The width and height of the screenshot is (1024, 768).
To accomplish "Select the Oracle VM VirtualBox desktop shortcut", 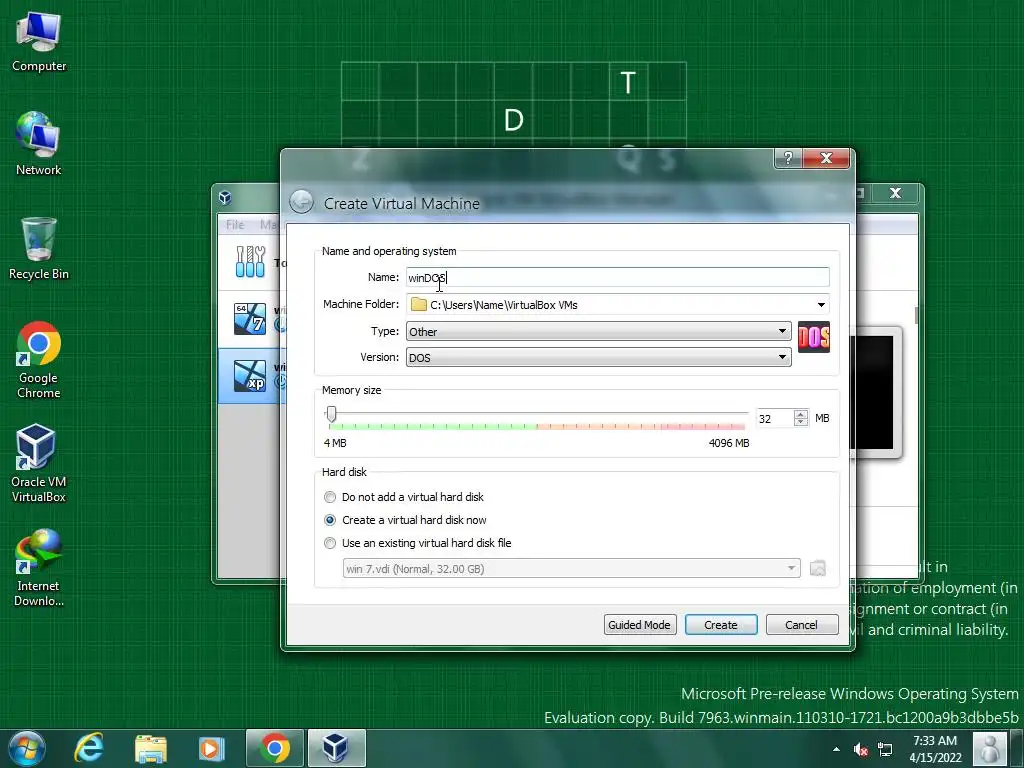I will coord(39,463).
